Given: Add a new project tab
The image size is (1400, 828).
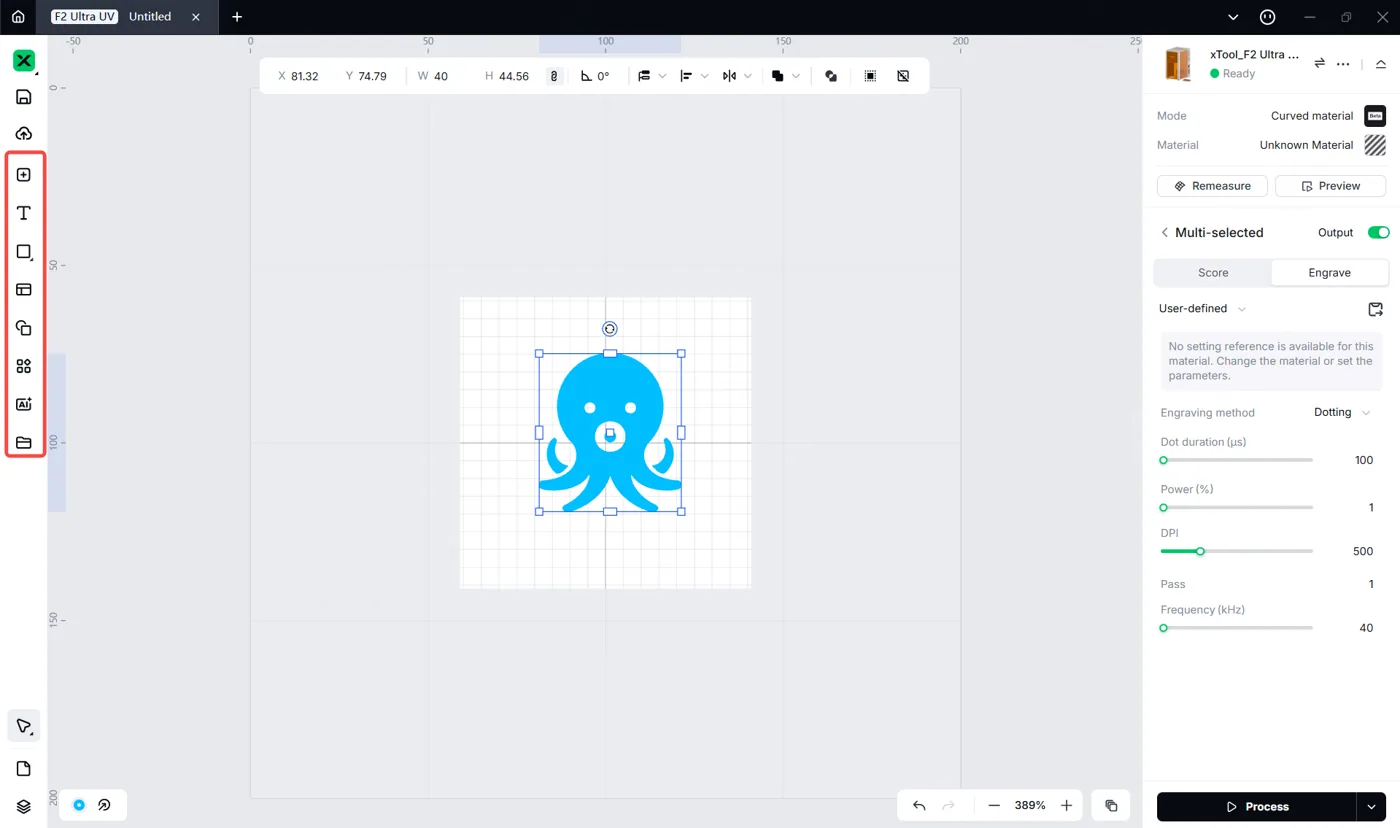Looking at the screenshot, I should 237,17.
